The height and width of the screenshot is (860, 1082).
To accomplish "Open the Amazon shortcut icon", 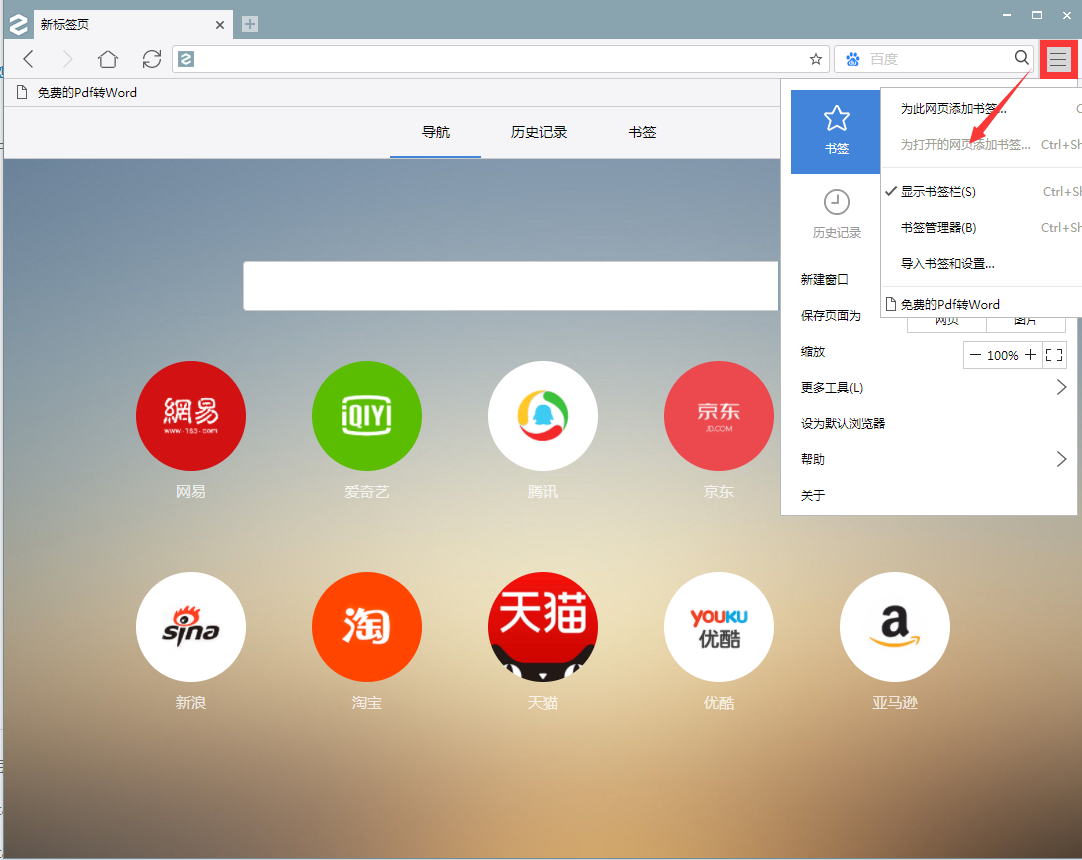I will tap(894, 627).
